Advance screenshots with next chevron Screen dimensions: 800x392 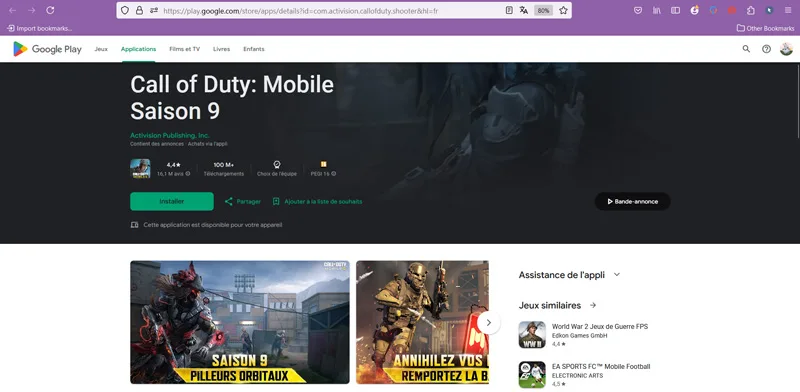[x=488, y=323]
